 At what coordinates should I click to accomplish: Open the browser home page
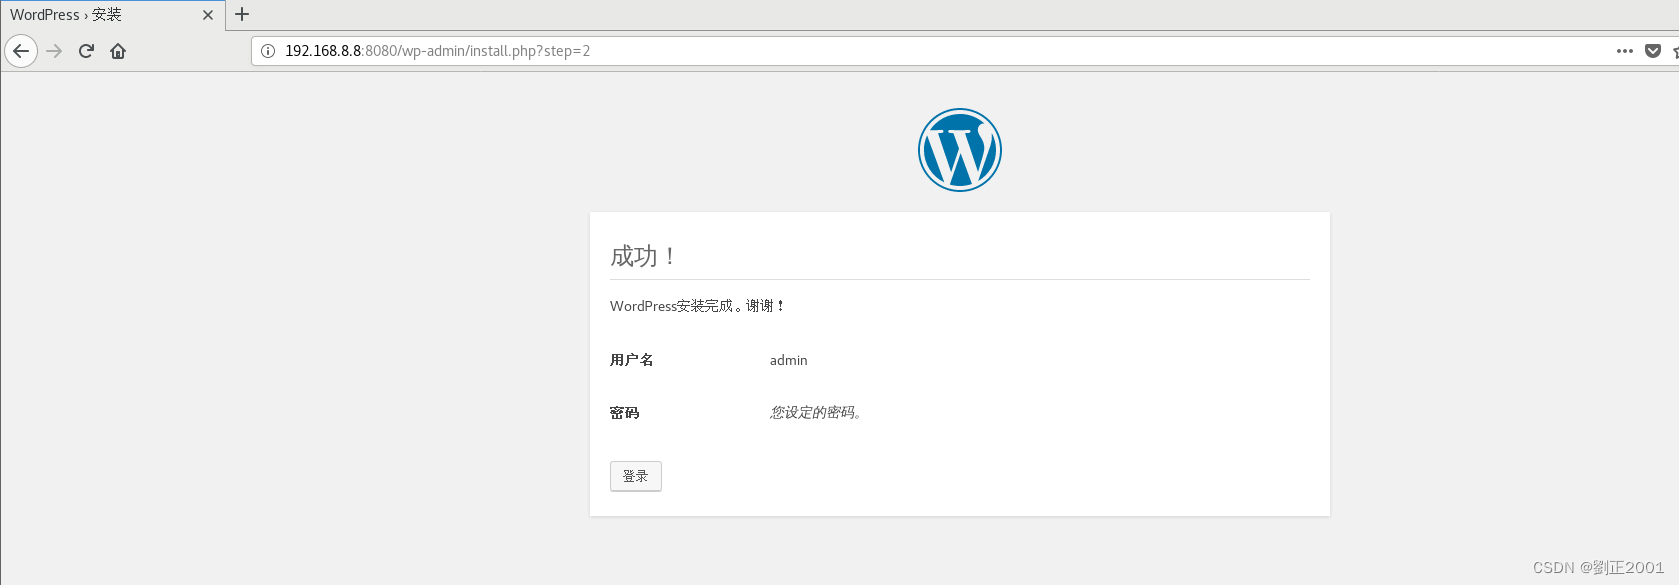pos(118,51)
